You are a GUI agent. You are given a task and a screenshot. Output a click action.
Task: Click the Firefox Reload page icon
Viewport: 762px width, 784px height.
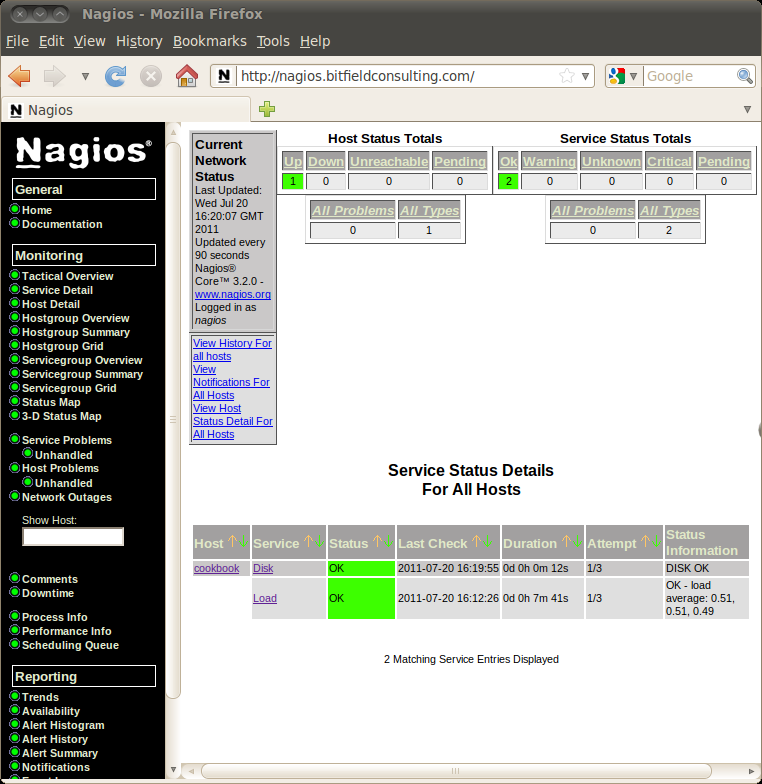tap(116, 76)
